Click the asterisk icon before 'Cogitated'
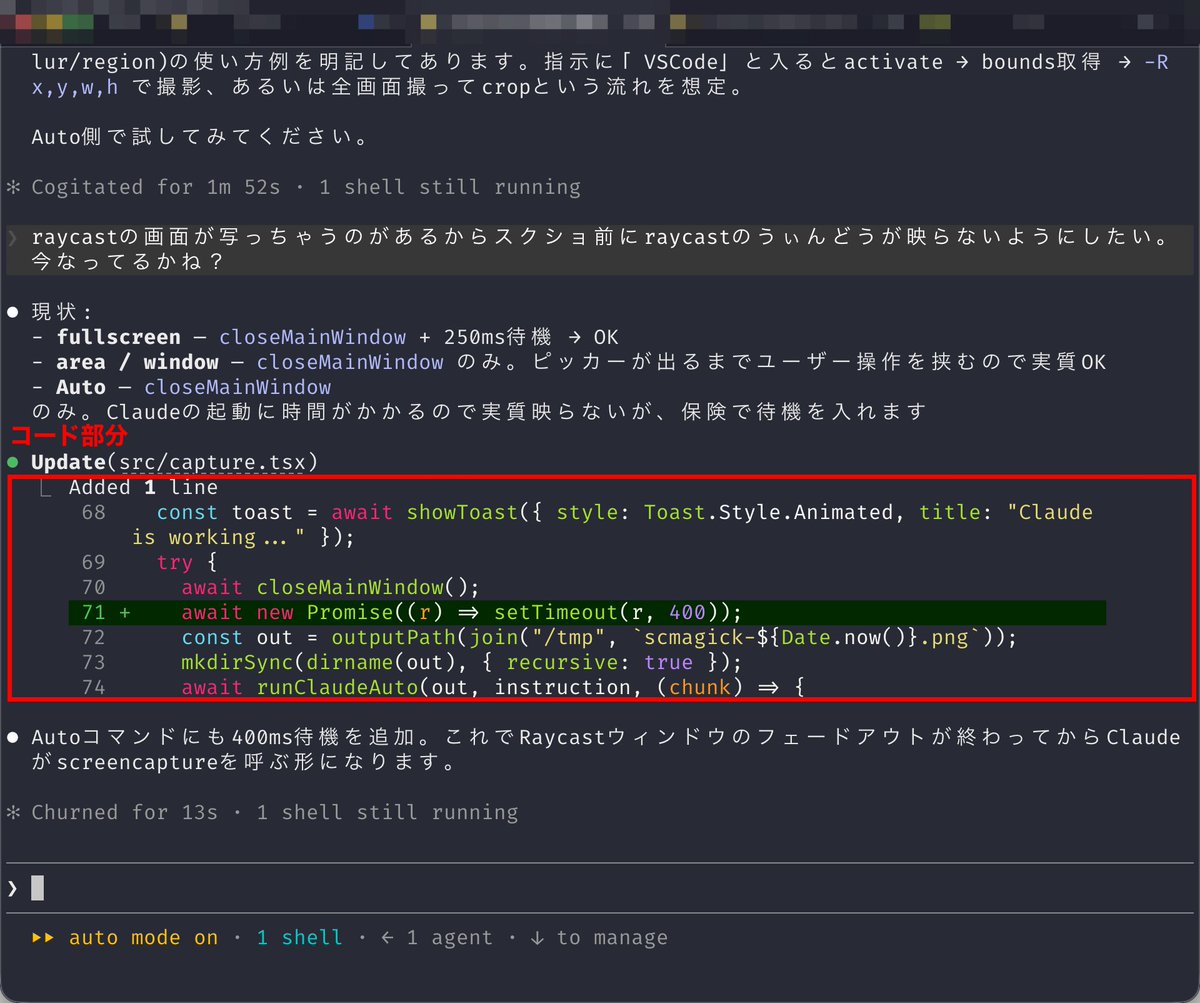This screenshot has width=1200, height=1003. click(x=13, y=187)
